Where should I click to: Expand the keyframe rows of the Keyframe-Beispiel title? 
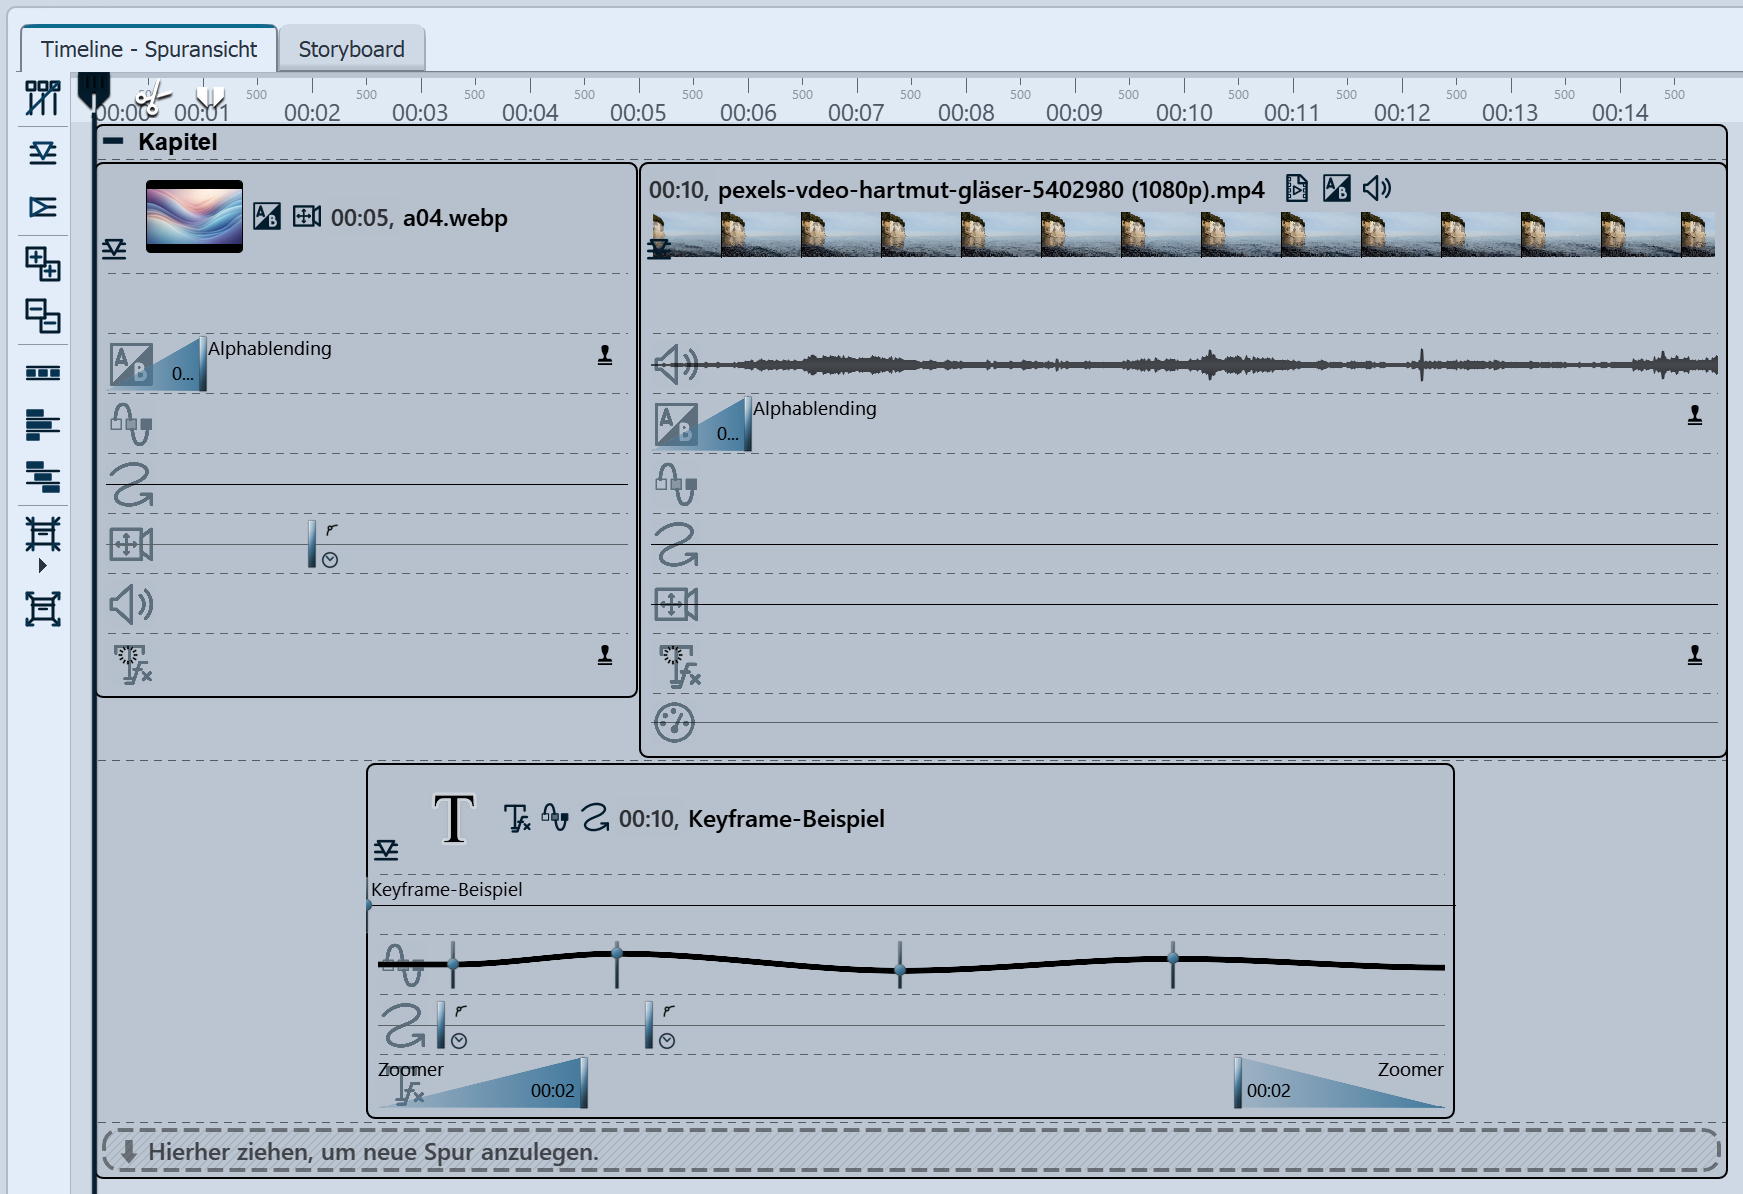pos(387,849)
